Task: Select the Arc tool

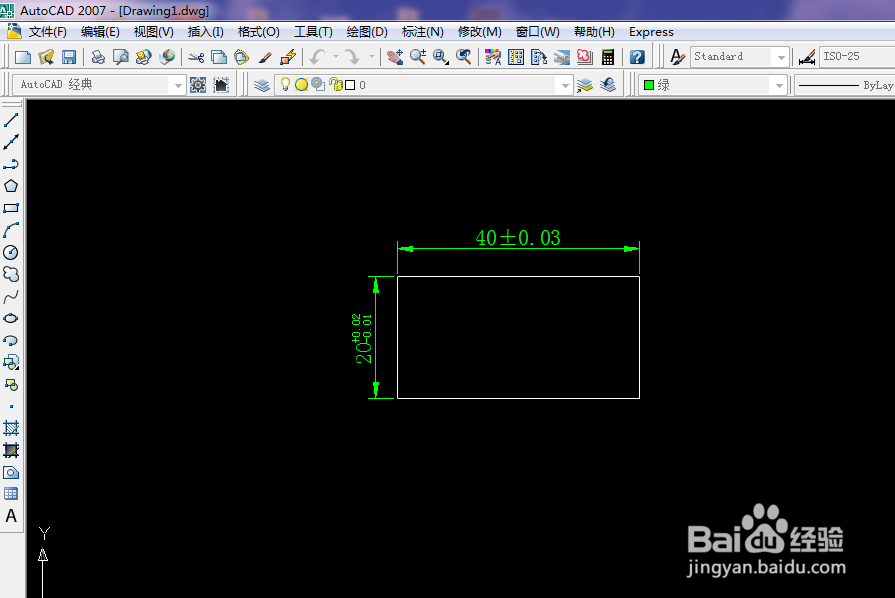Action: (x=11, y=231)
